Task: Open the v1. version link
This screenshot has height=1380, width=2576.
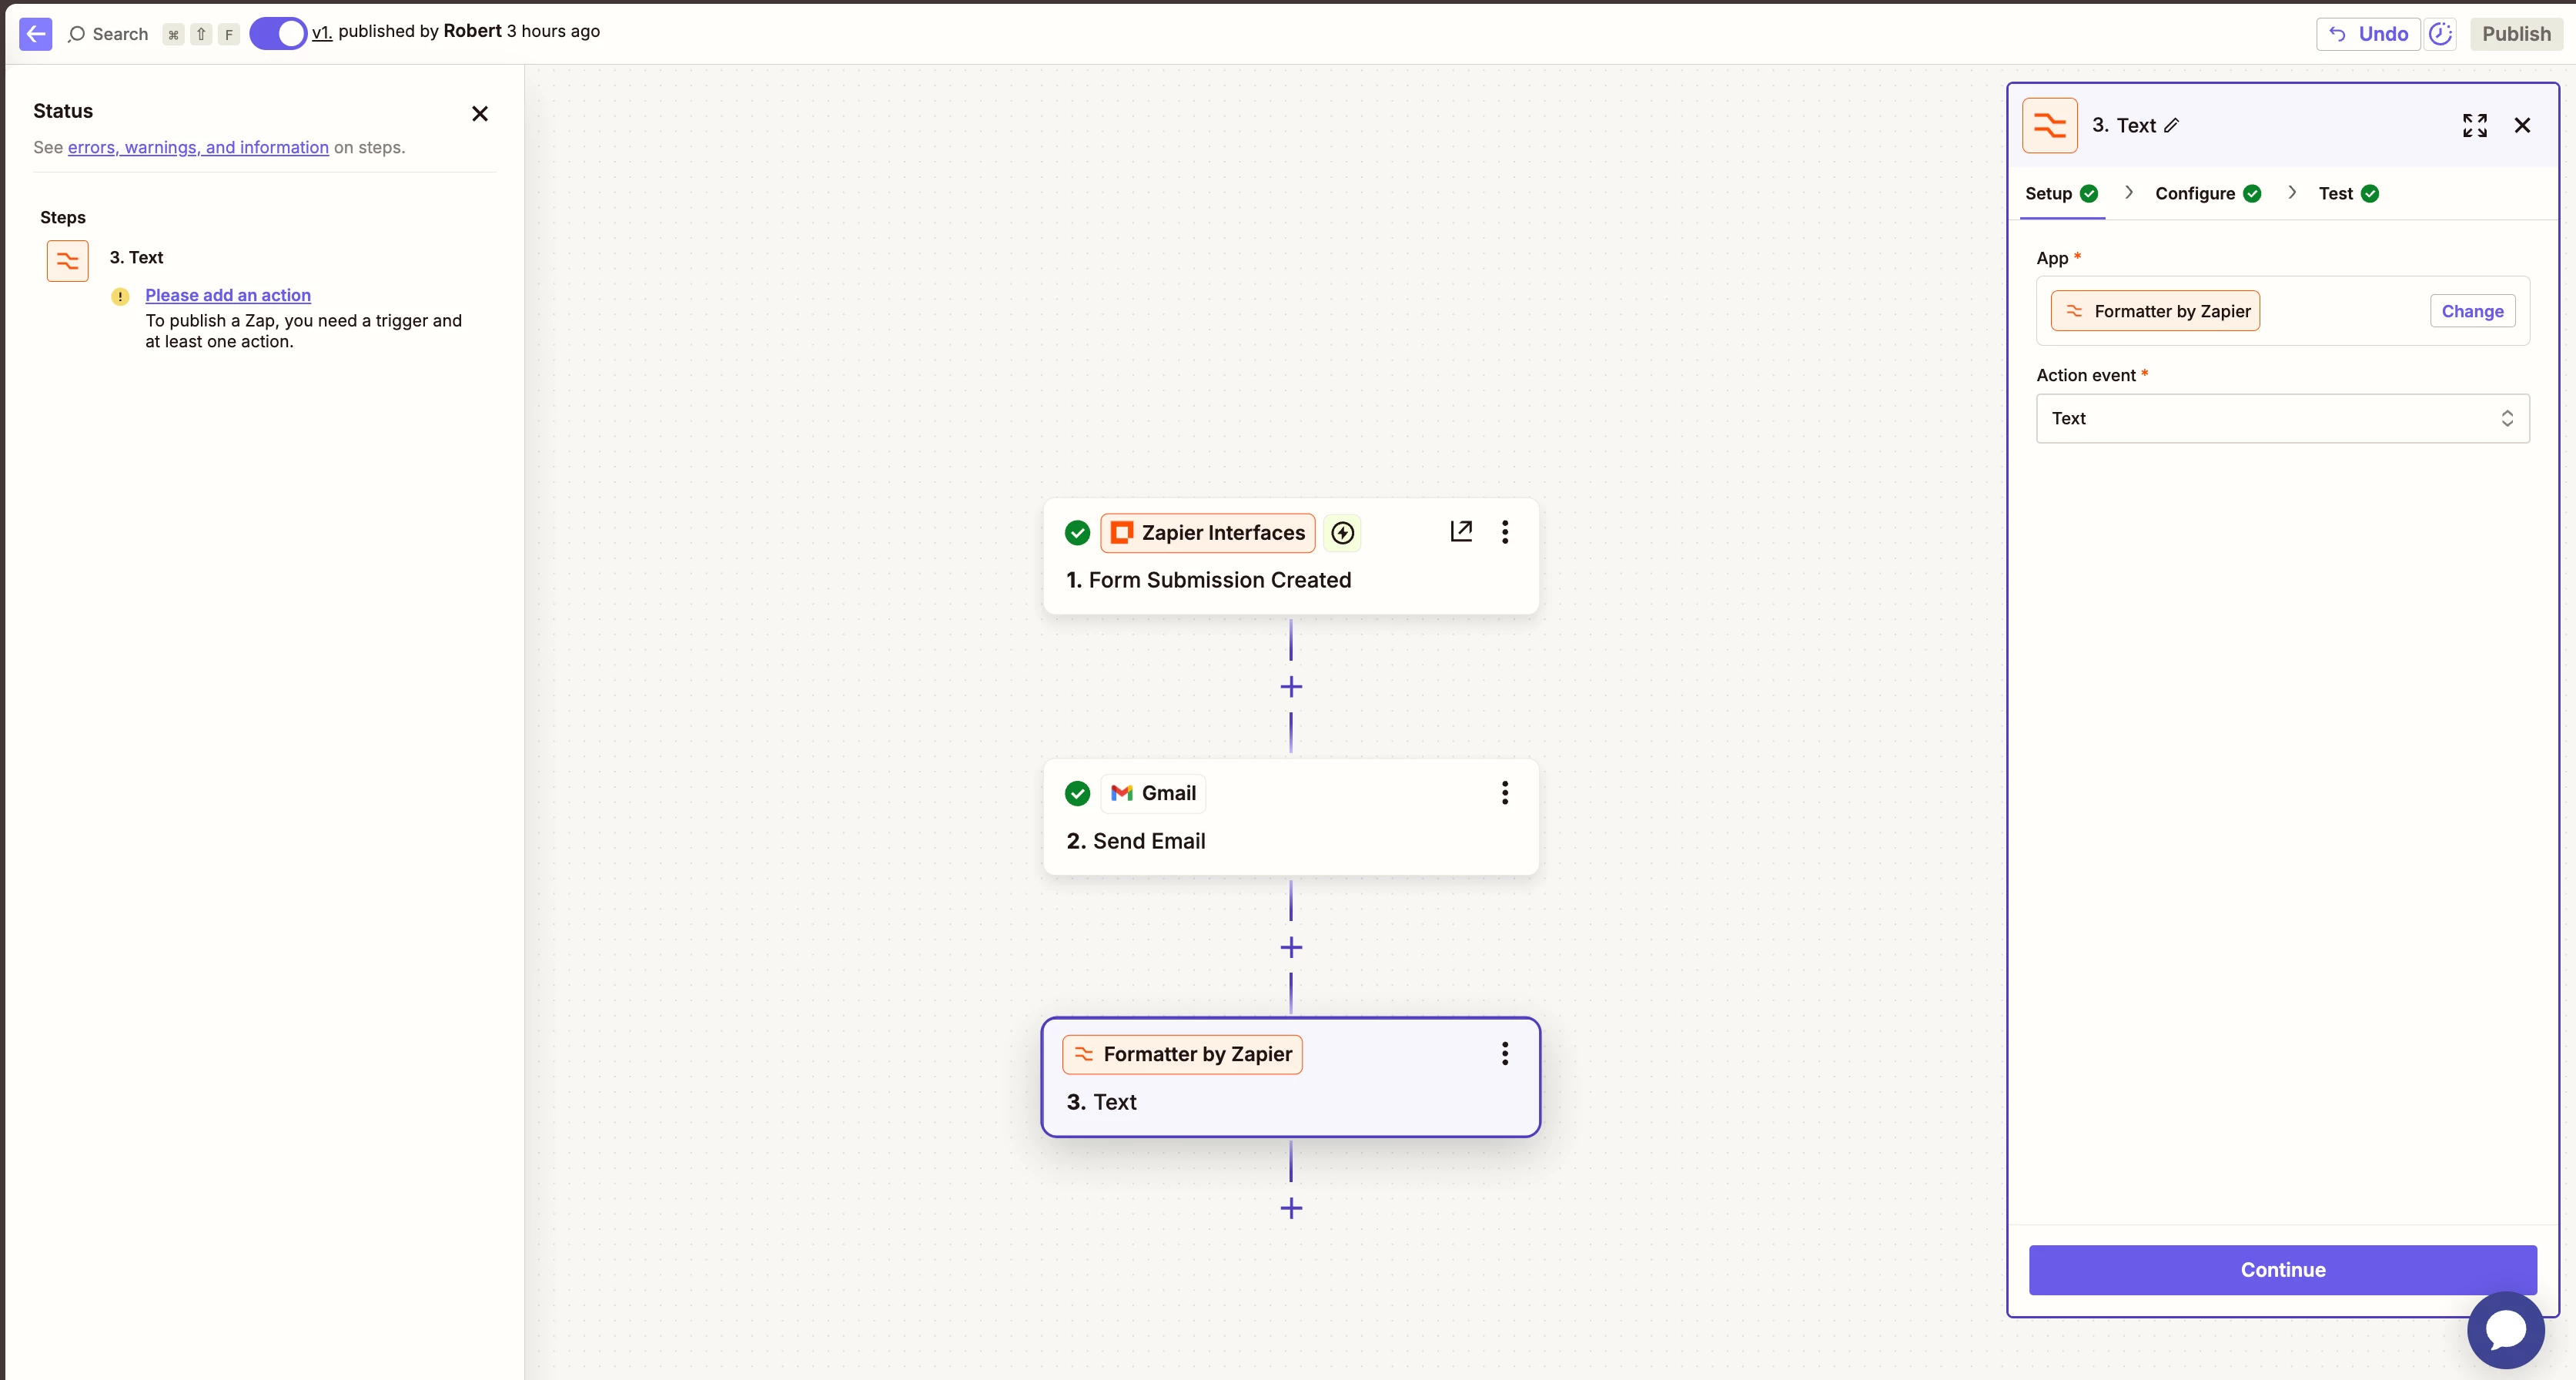Action: click(x=321, y=32)
